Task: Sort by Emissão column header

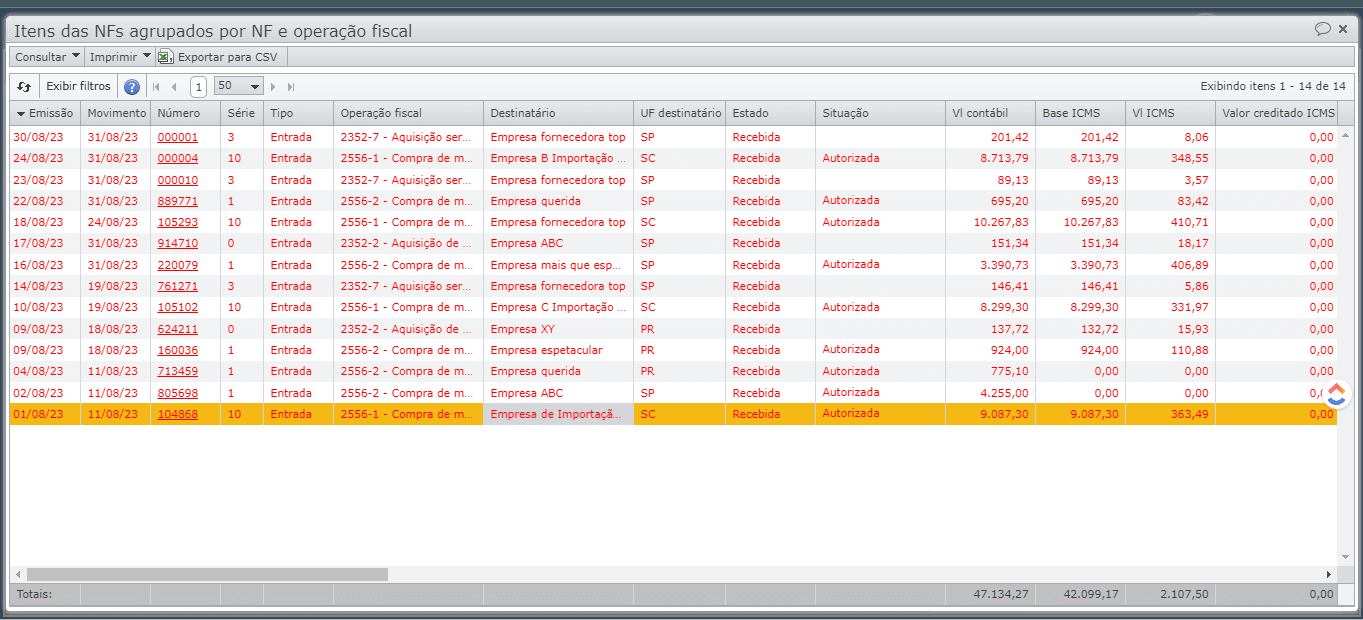Action: click(45, 113)
